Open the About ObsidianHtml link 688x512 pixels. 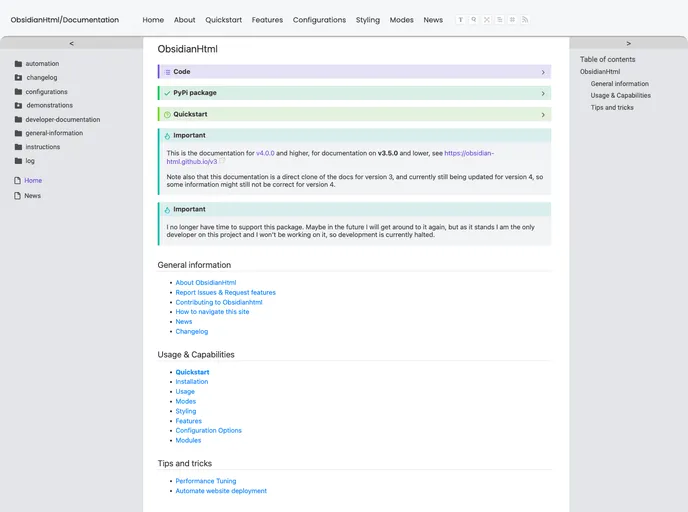click(x=206, y=283)
